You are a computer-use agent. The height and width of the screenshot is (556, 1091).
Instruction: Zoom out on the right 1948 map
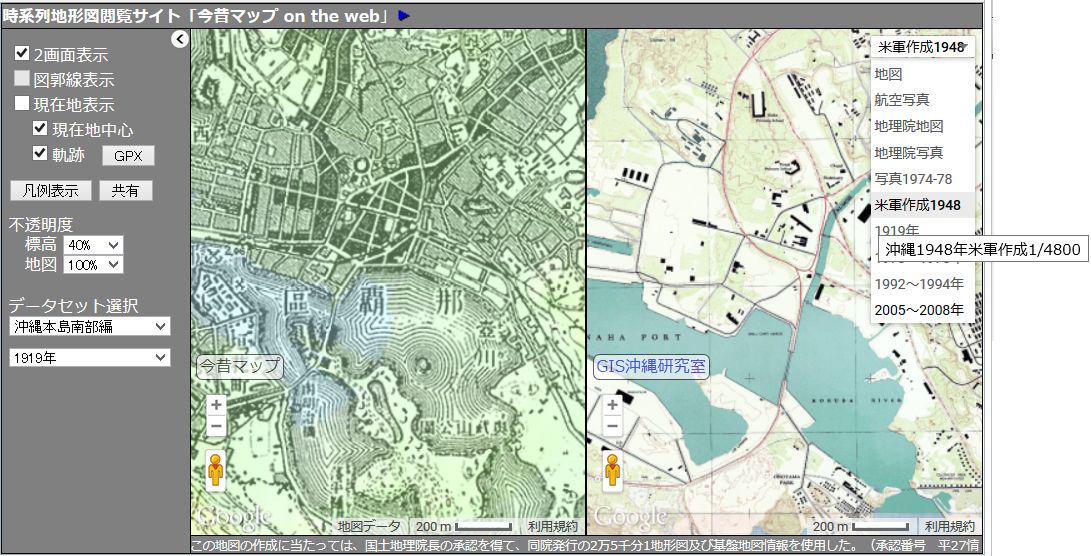(612, 426)
